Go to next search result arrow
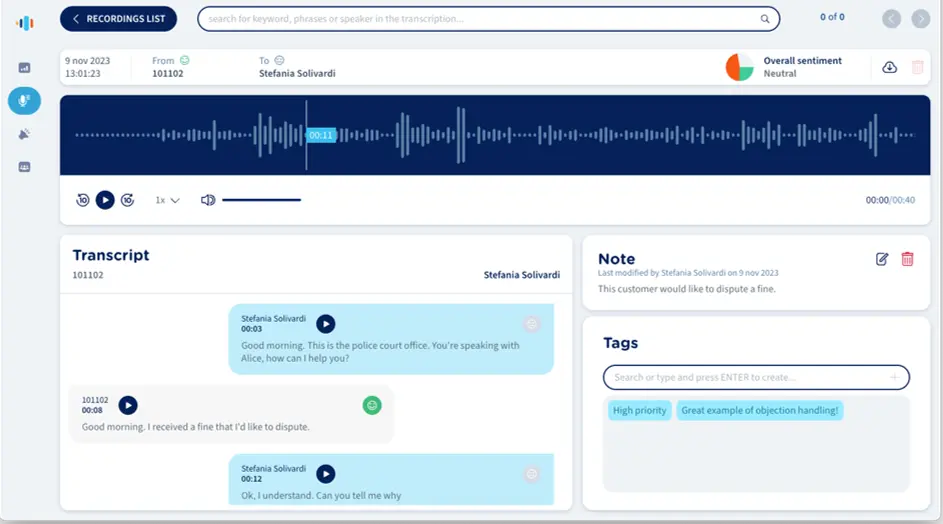Screen dimensions: 943x524 [920, 19]
